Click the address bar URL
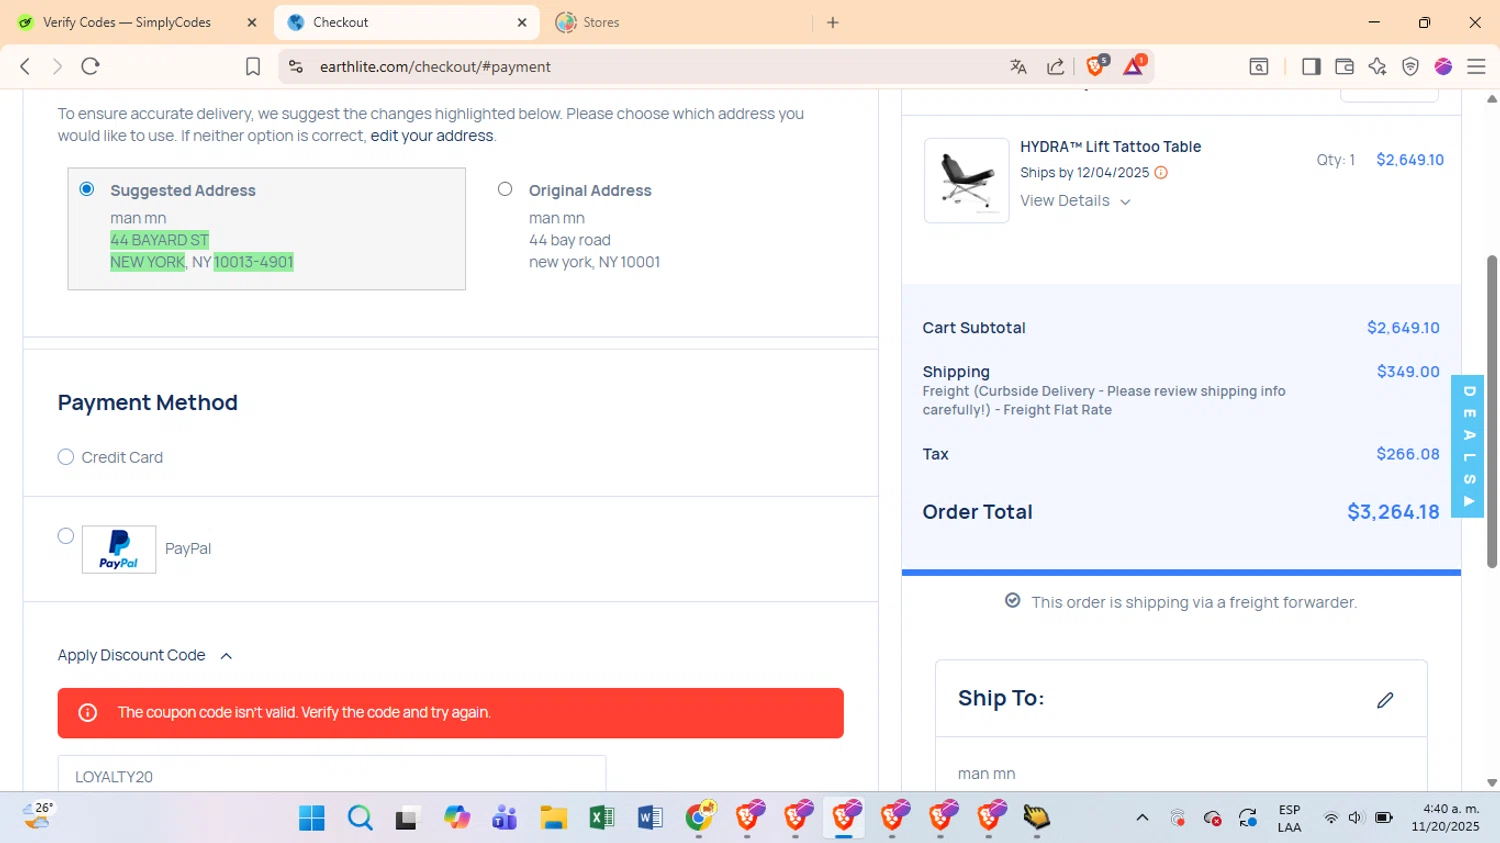The width and height of the screenshot is (1500, 843). click(435, 67)
